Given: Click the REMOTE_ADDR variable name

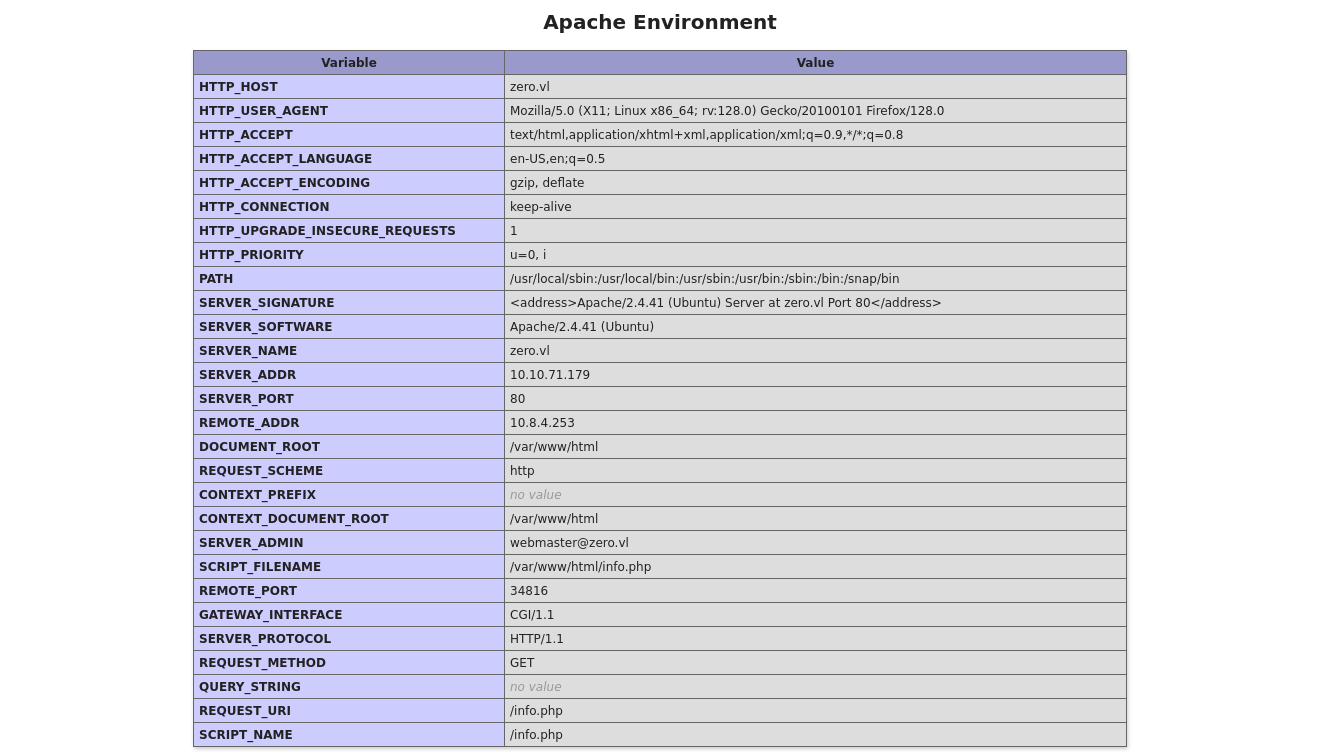Looking at the screenshot, I should (x=249, y=423).
